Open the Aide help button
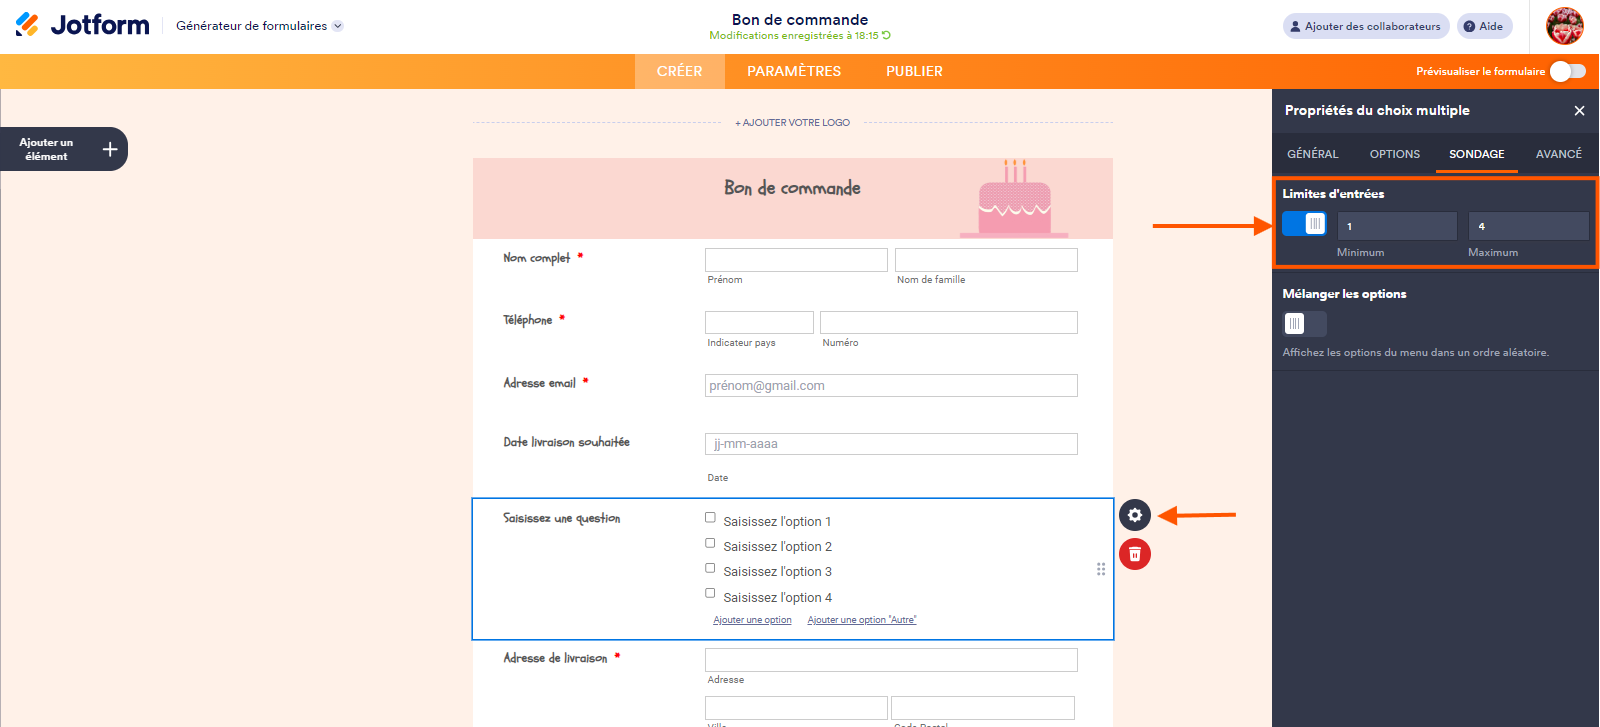This screenshot has height=727, width=1600. pos(1484,26)
